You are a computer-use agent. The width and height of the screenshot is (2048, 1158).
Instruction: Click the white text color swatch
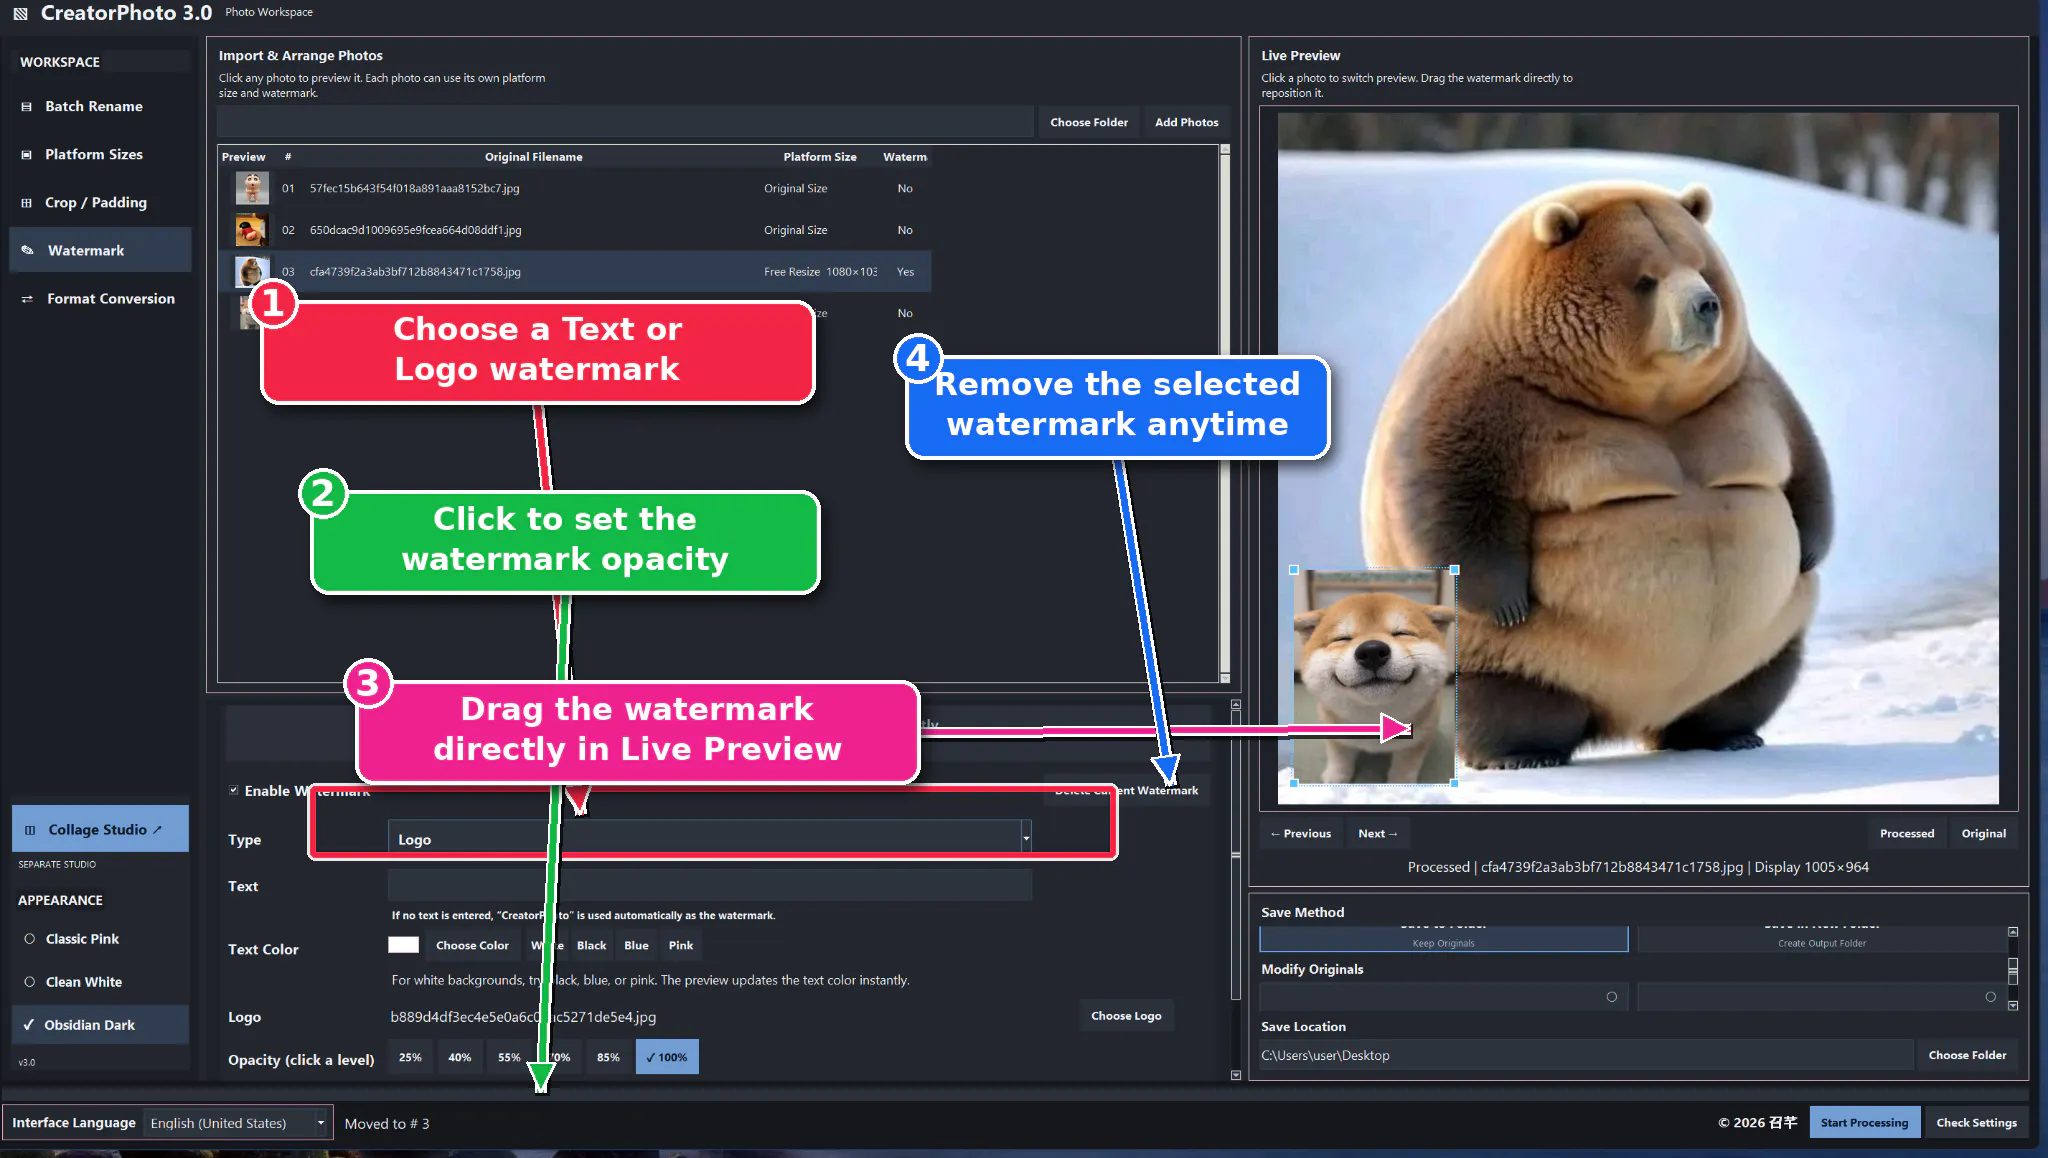[403, 945]
